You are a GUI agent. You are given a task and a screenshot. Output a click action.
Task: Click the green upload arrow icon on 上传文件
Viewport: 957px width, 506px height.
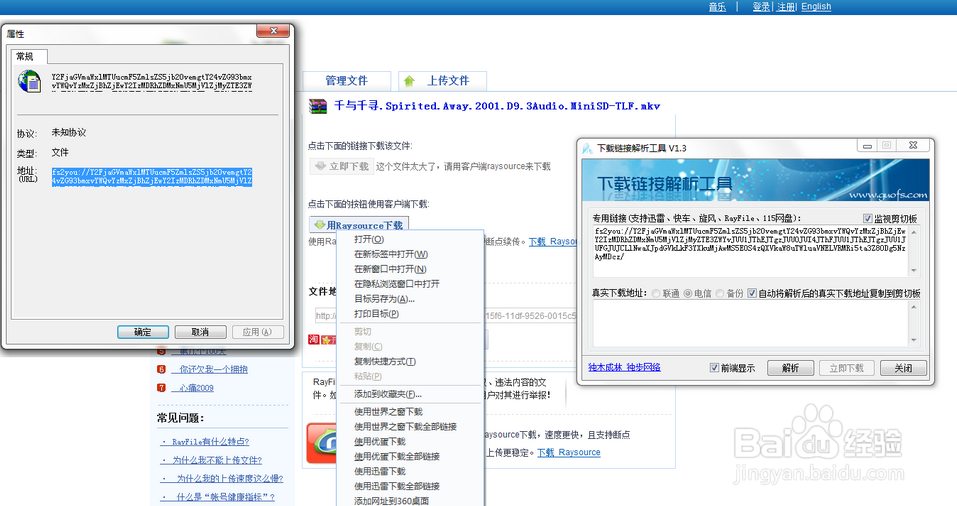point(409,81)
